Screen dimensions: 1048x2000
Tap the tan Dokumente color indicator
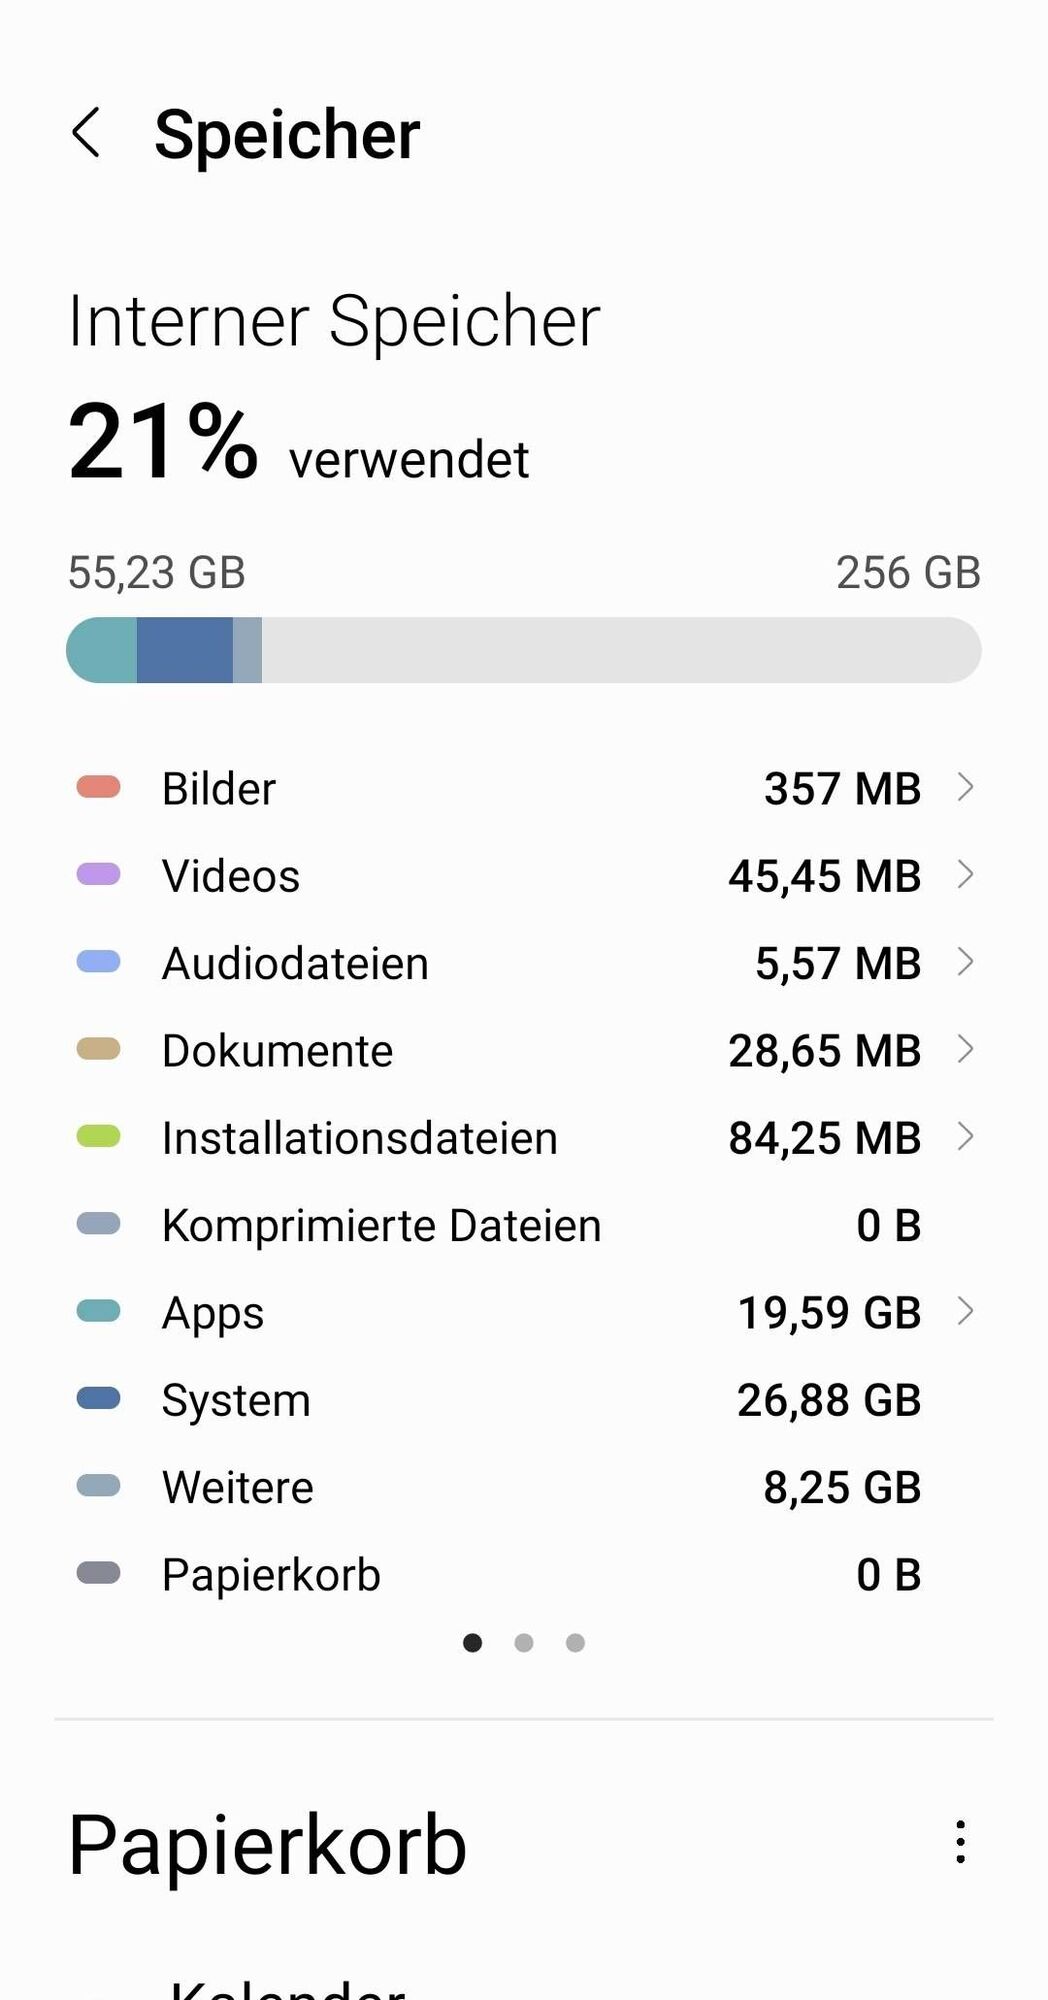coord(98,1050)
